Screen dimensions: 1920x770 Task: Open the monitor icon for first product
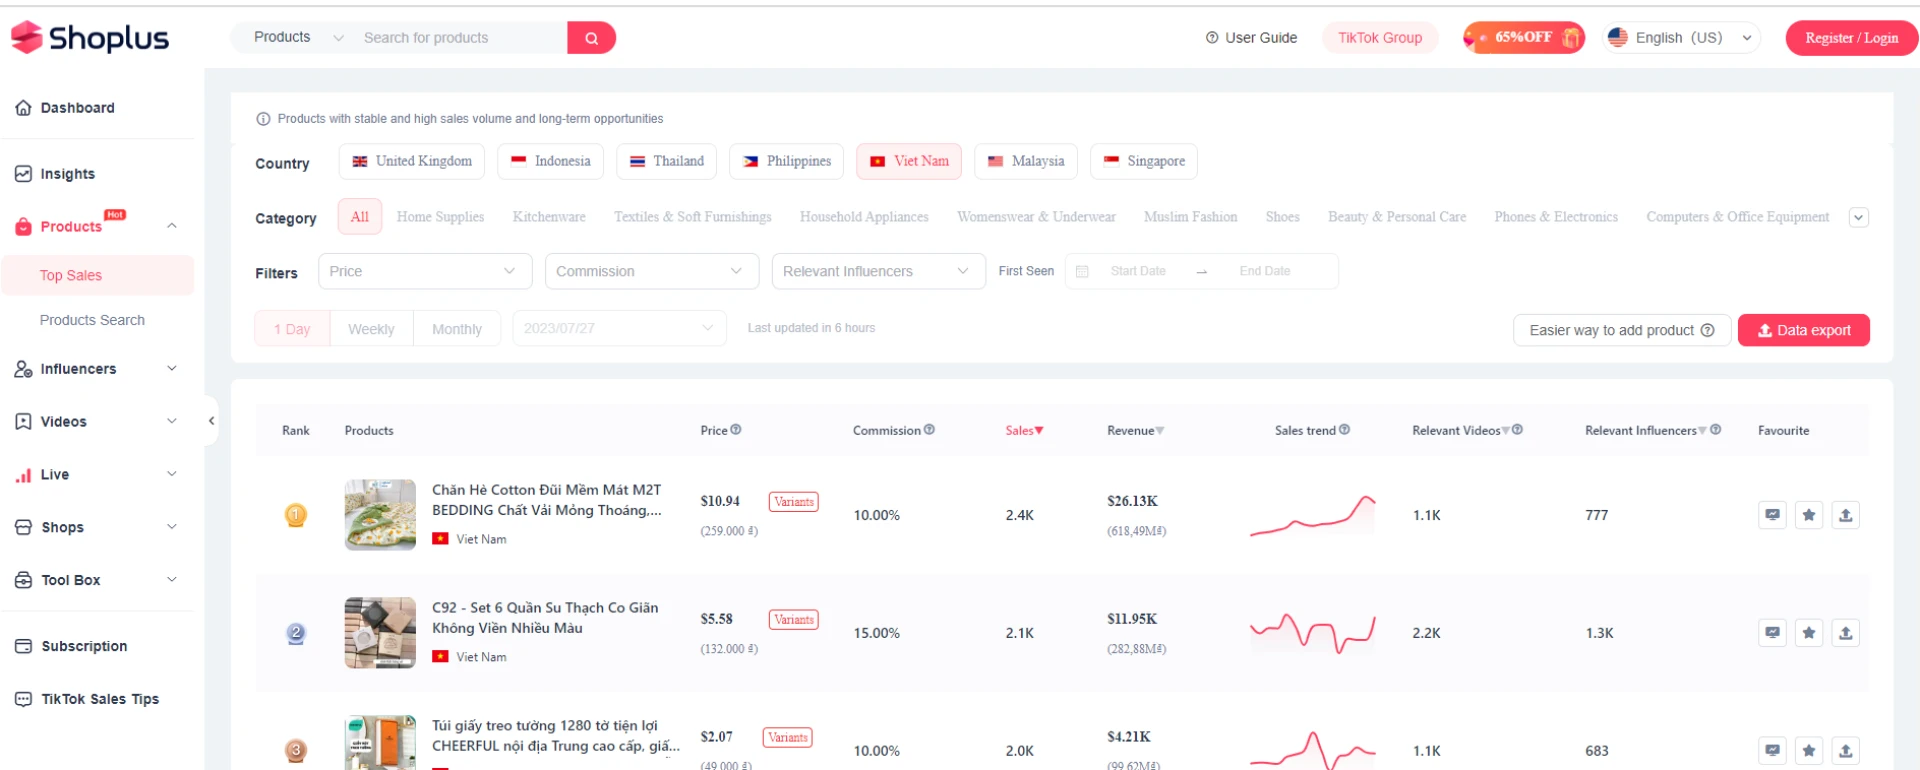(x=1772, y=515)
